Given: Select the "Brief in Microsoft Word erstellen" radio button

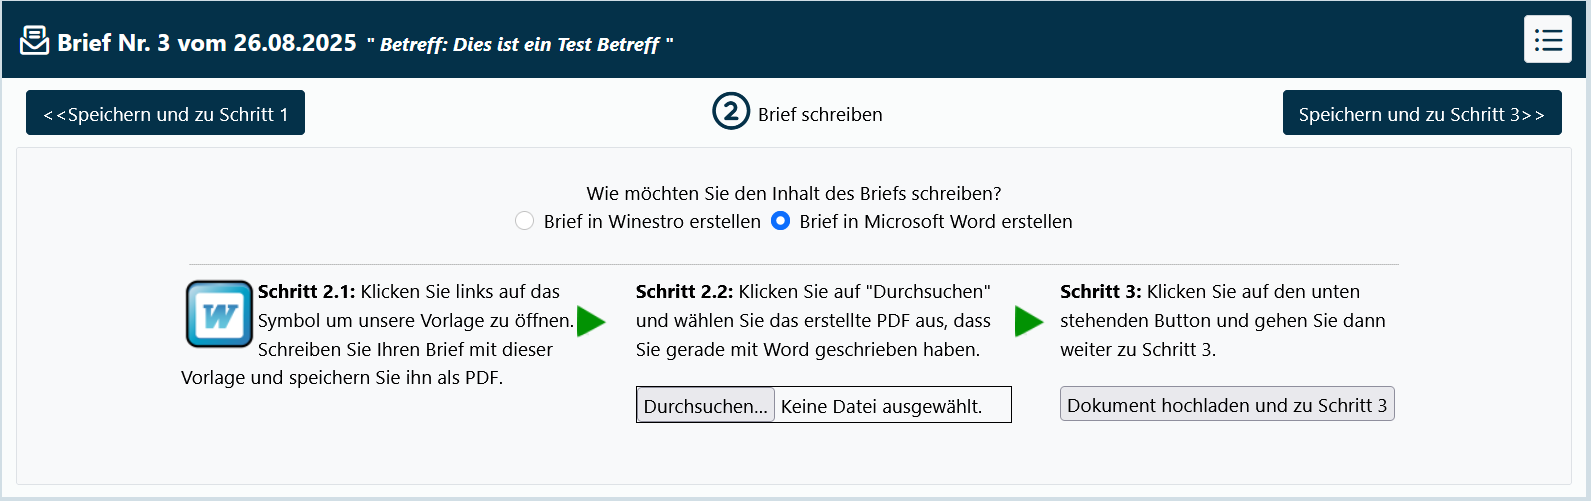Looking at the screenshot, I should [781, 221].
